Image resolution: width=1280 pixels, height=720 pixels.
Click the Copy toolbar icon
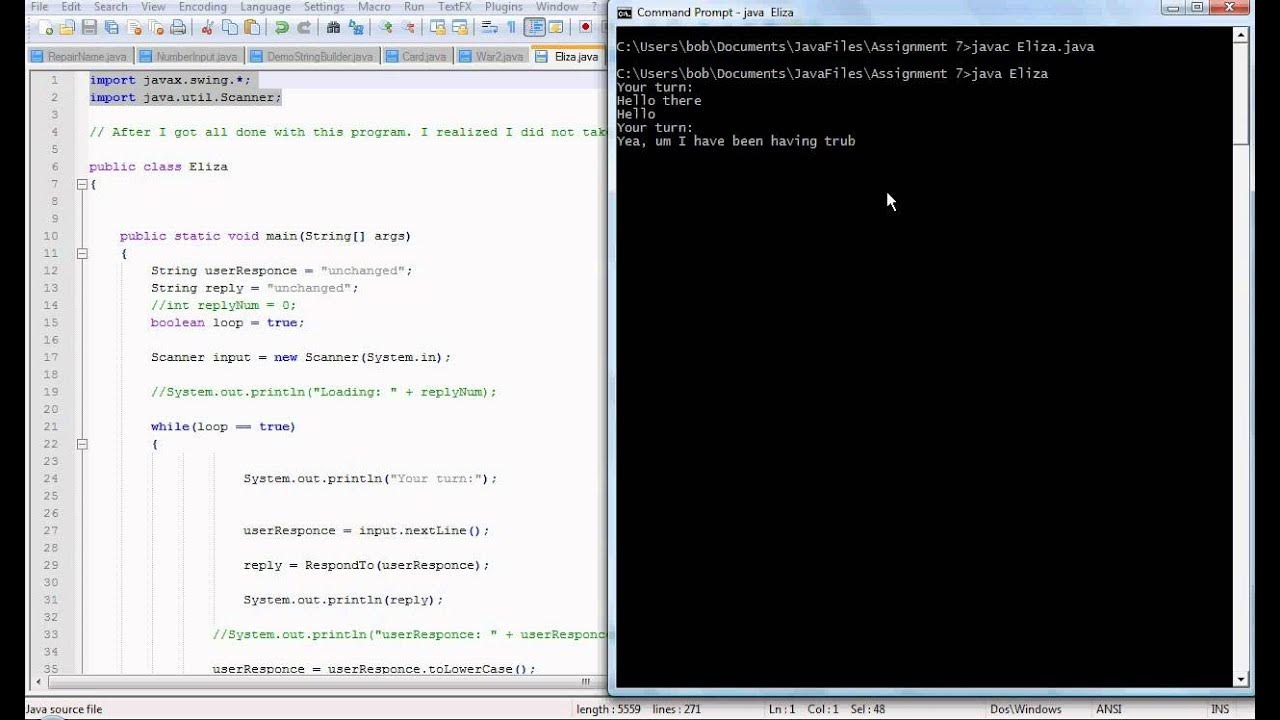coord(229,28)
